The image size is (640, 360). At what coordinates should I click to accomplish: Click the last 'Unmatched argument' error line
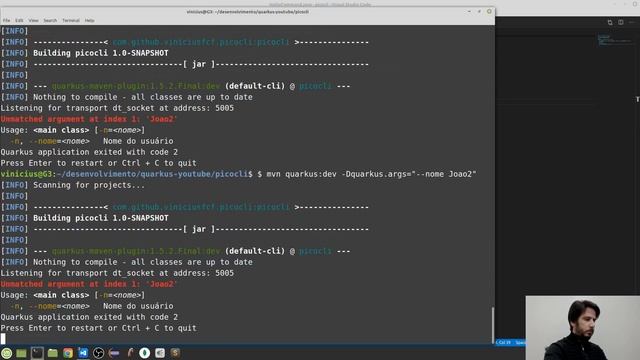[89, 284]
